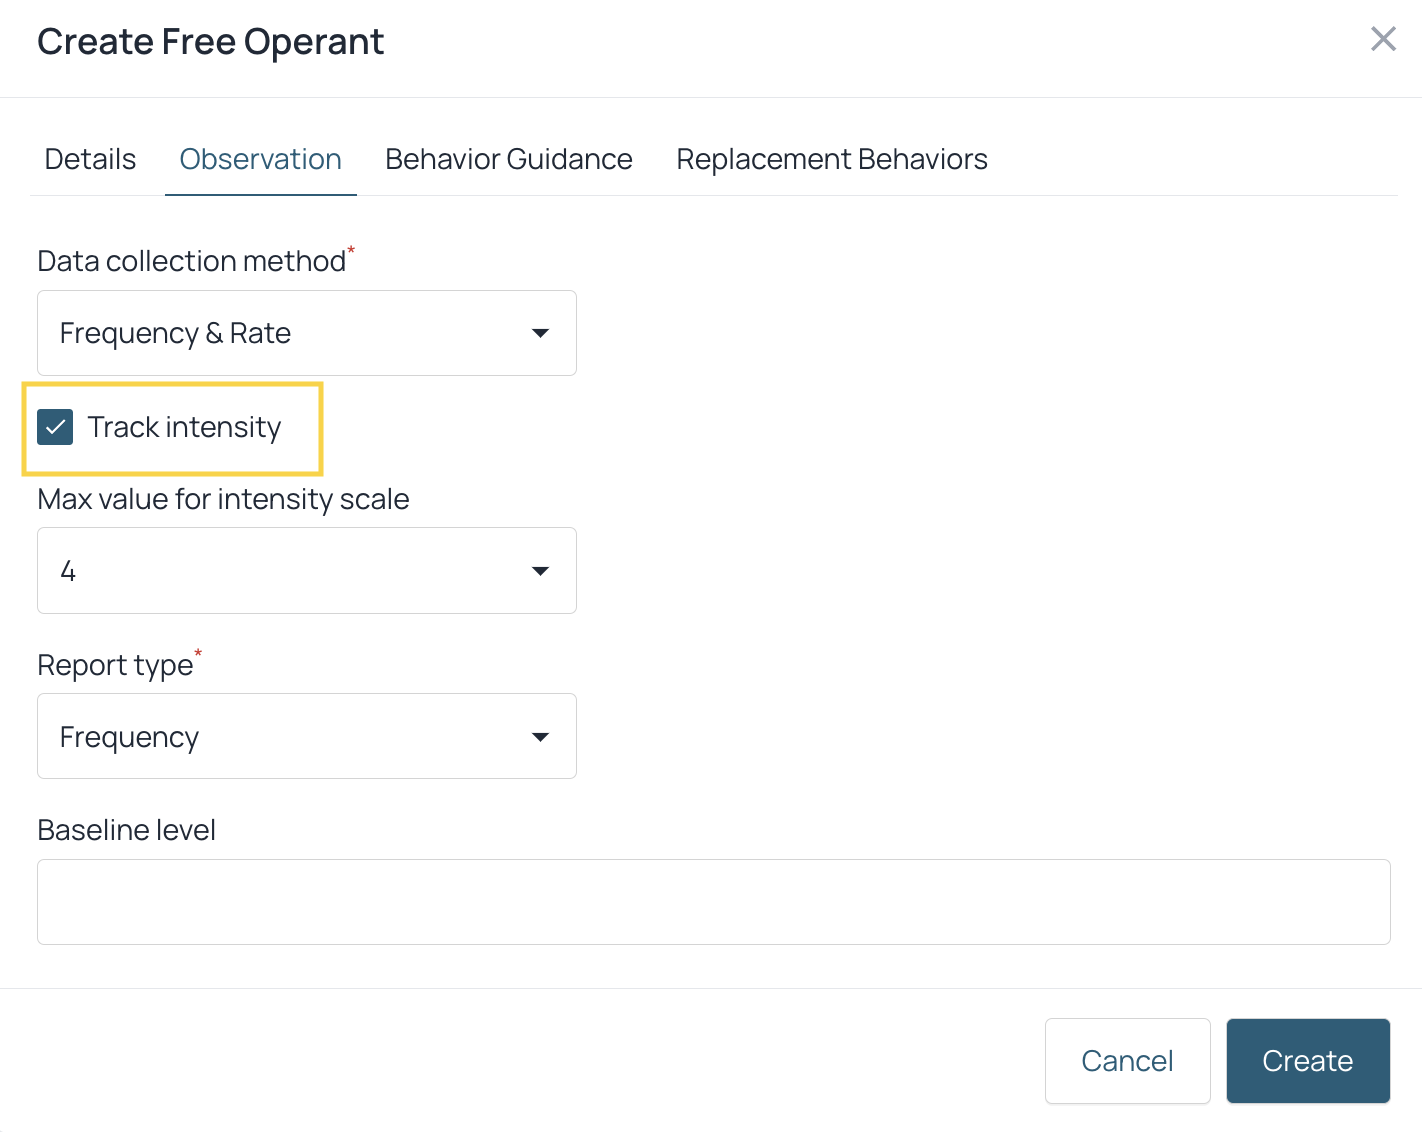1422x1132 pixels.
Task: Go to the Behavior Guidance tab
Action: click(509, 159)
